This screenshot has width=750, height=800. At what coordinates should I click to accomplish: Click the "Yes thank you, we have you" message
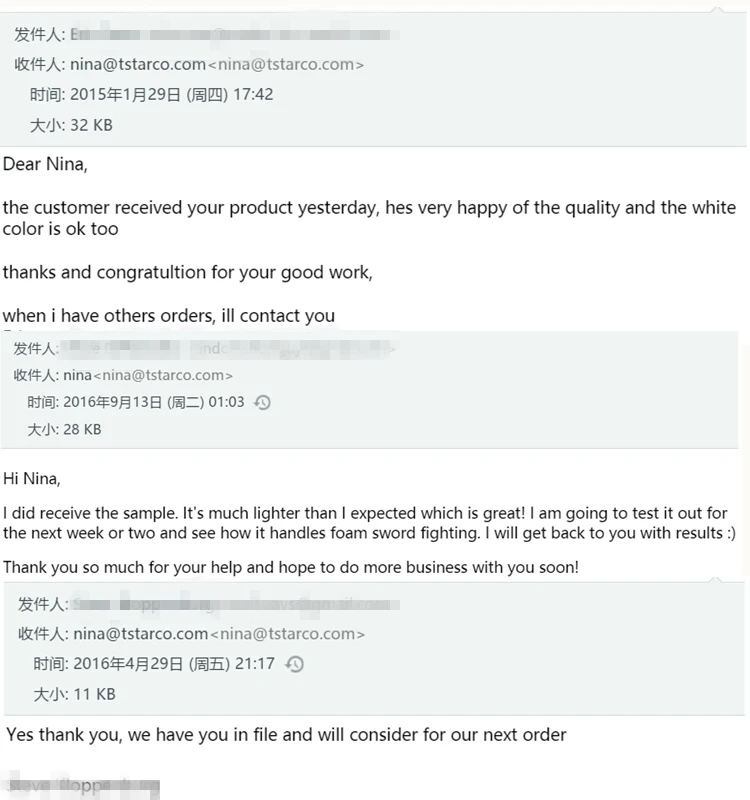(286, 735)
